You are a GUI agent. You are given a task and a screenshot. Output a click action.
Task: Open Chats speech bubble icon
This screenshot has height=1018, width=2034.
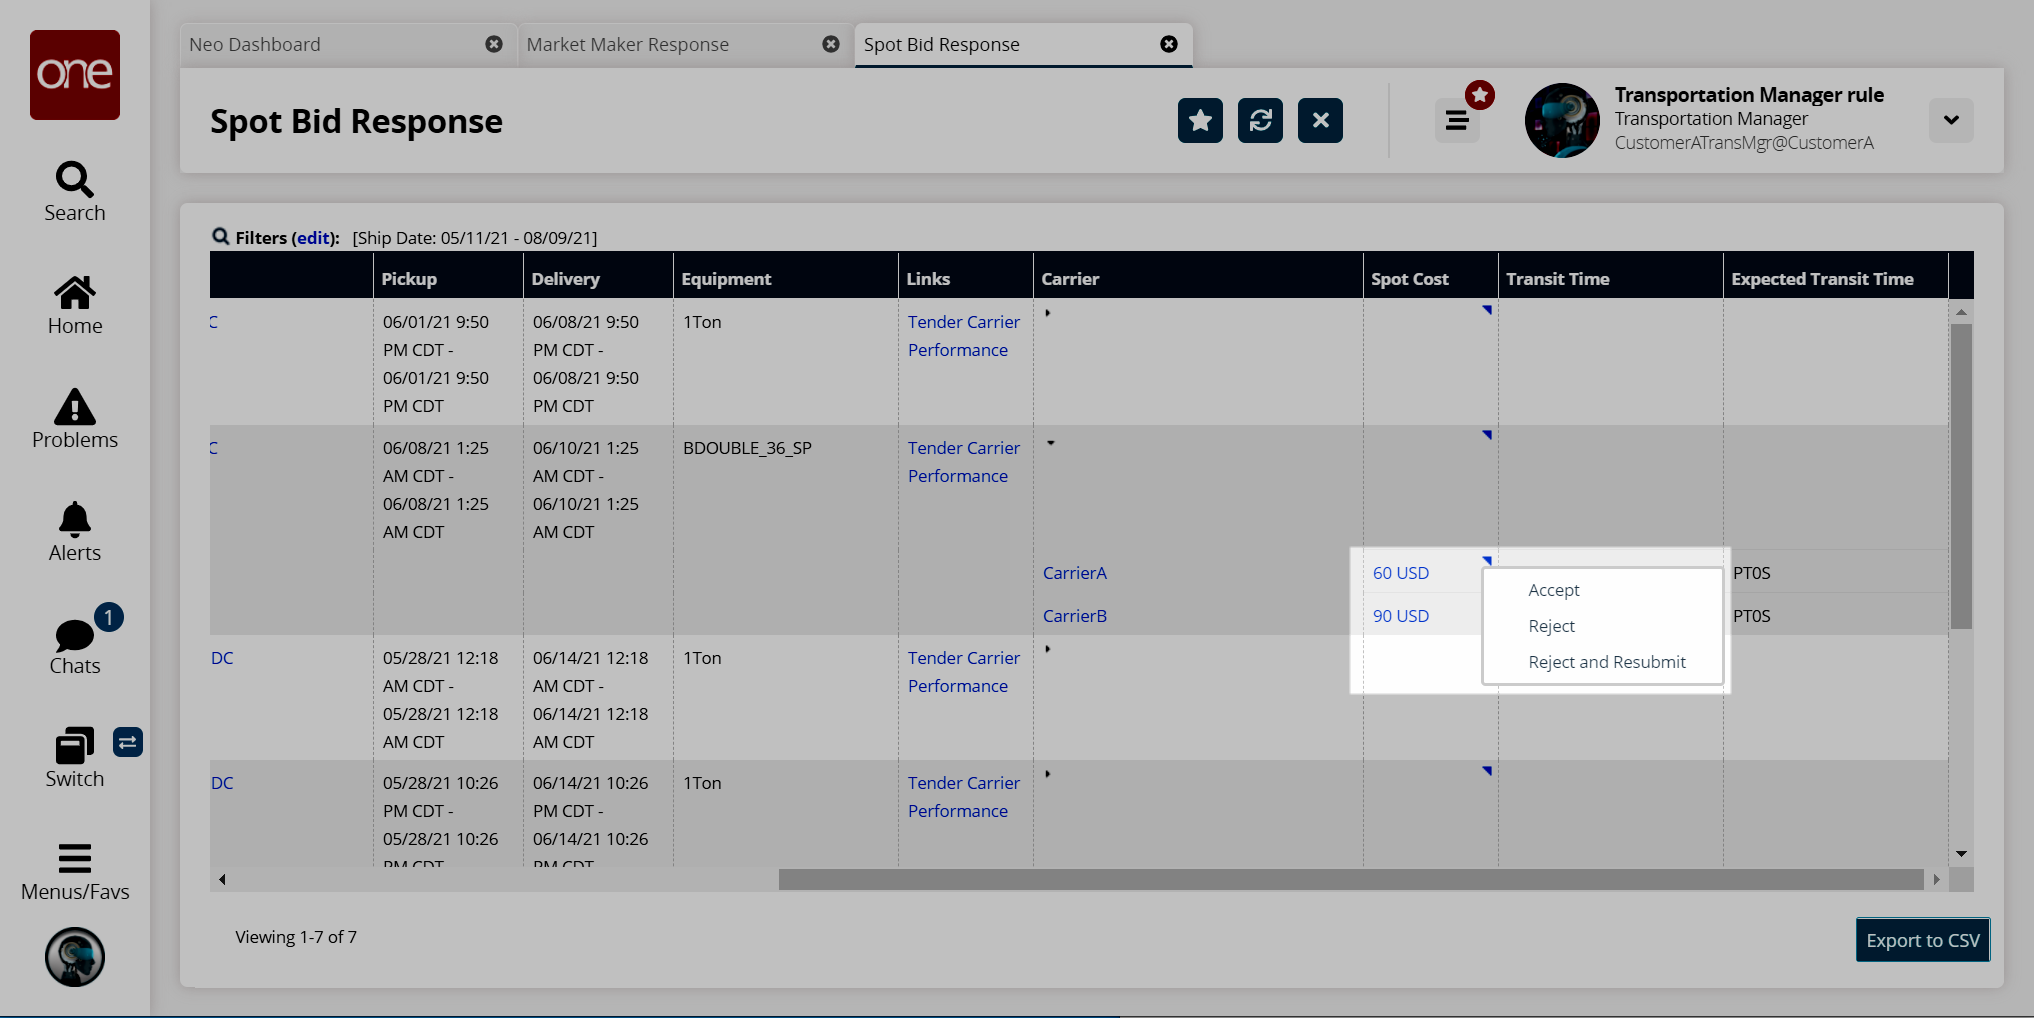(75, 634)
